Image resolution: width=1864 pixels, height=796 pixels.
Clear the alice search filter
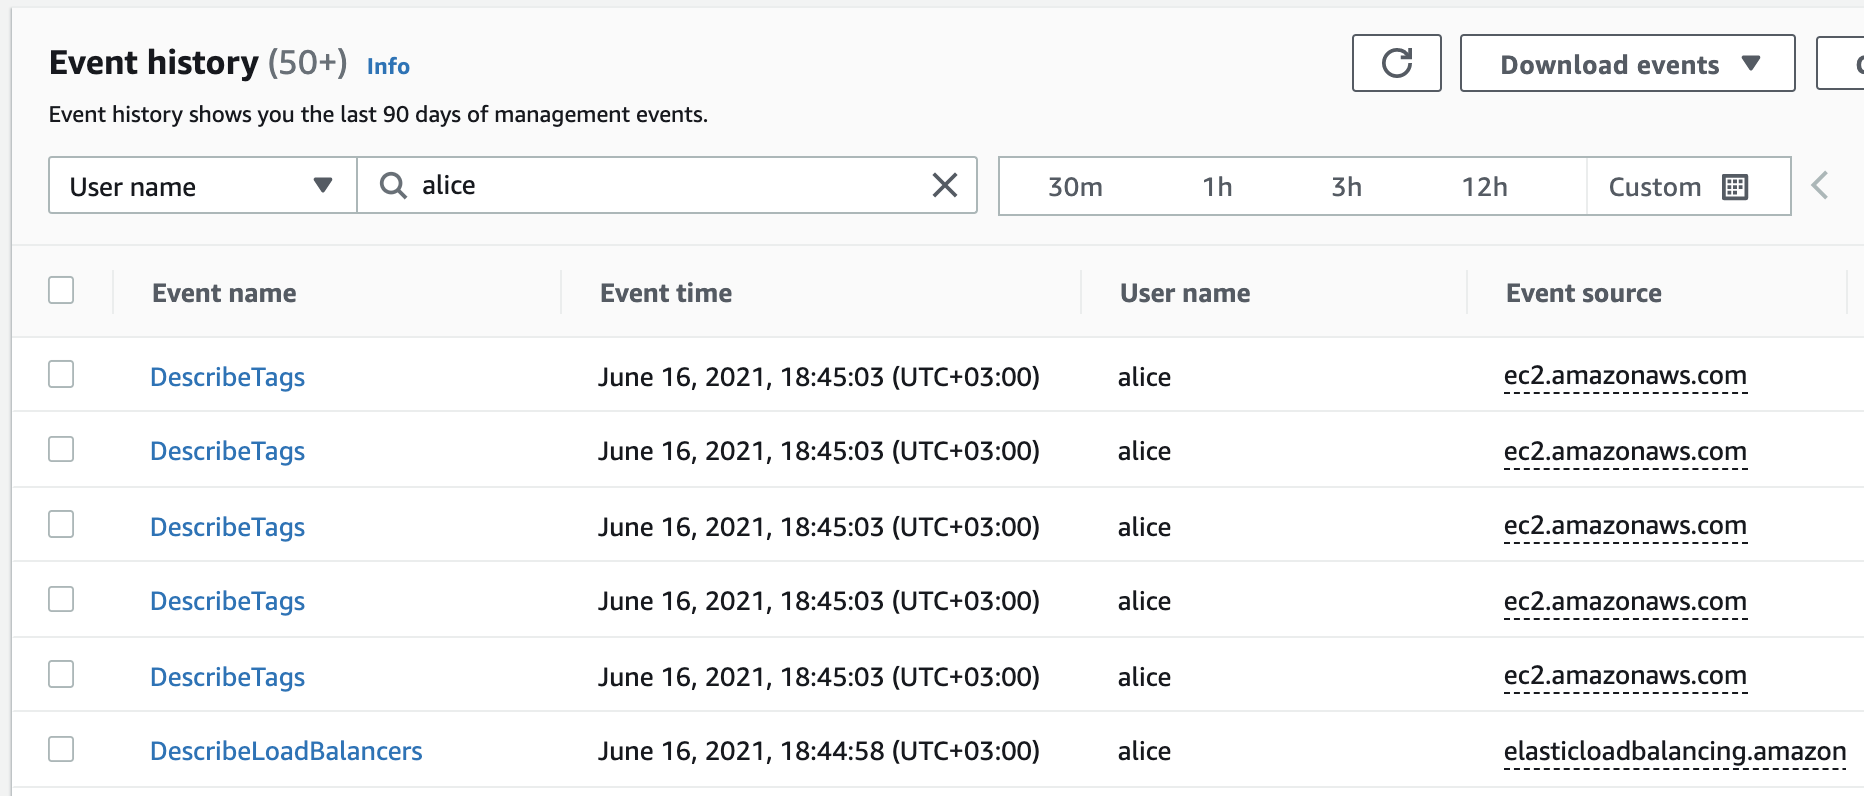point(944,185)
